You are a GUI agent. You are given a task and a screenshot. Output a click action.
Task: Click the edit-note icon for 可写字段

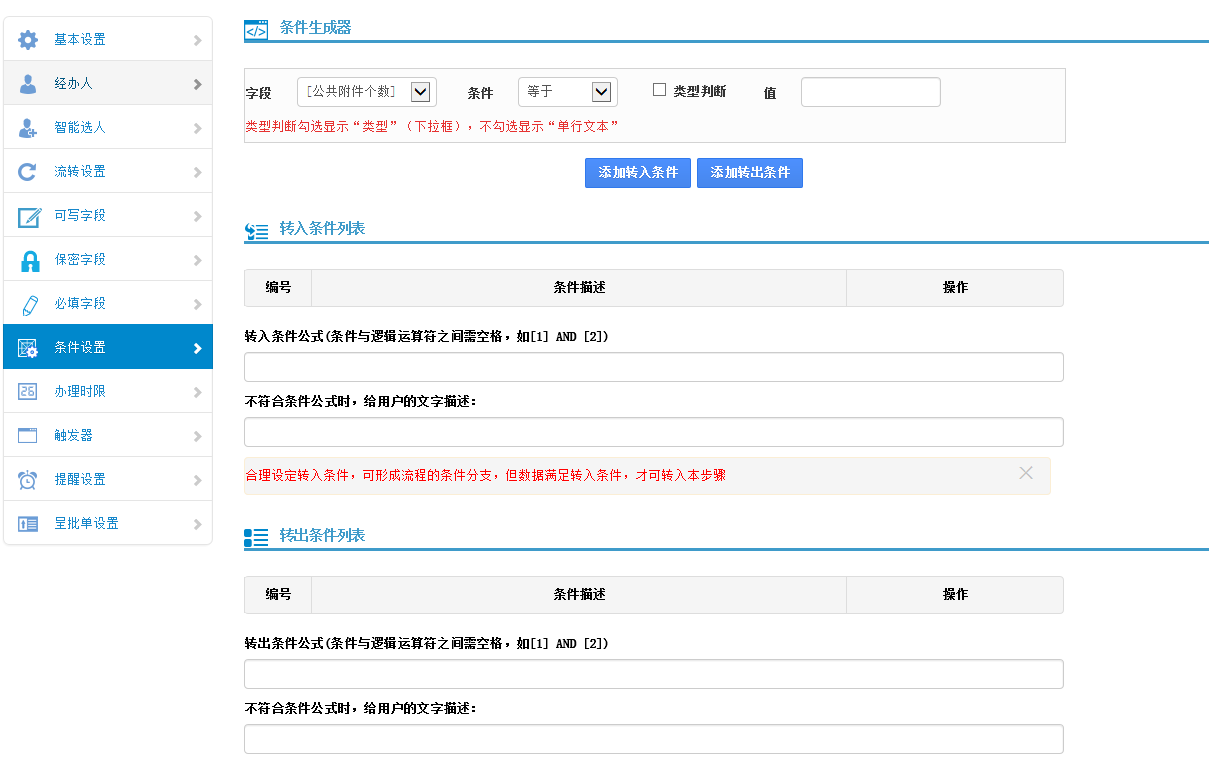point(29,216)
